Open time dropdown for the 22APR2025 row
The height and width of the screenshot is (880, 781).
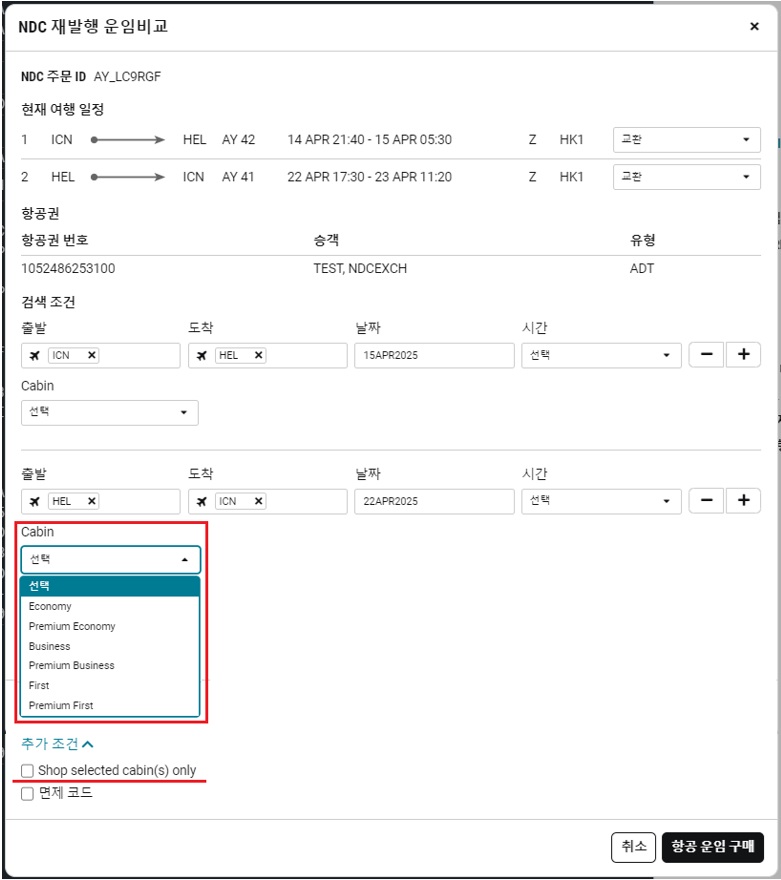[601, 501]
